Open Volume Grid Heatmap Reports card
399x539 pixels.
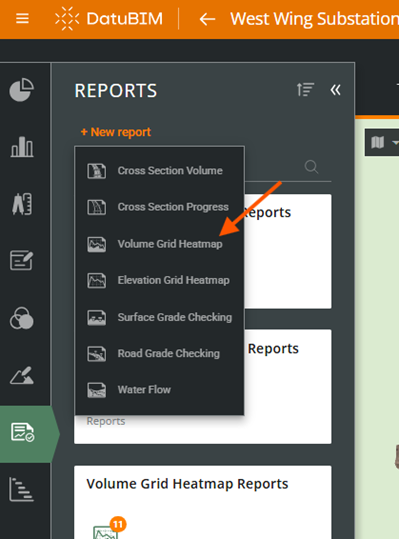(203, 502)
